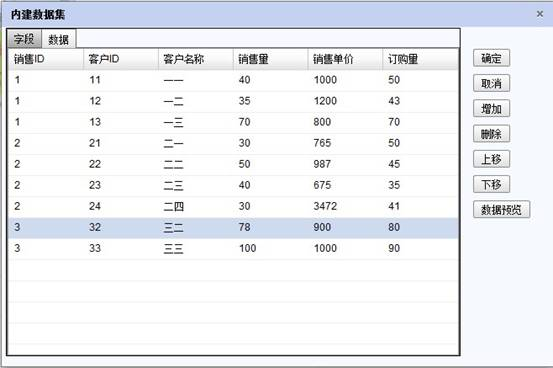
Task: Delete the row with 删除 button
Action: tap(491, 134)
